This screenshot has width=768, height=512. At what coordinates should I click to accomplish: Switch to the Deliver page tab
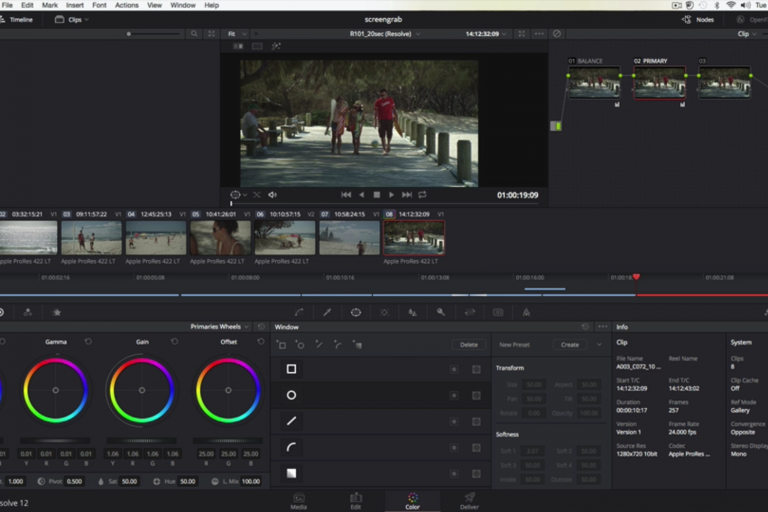(469, 501)
